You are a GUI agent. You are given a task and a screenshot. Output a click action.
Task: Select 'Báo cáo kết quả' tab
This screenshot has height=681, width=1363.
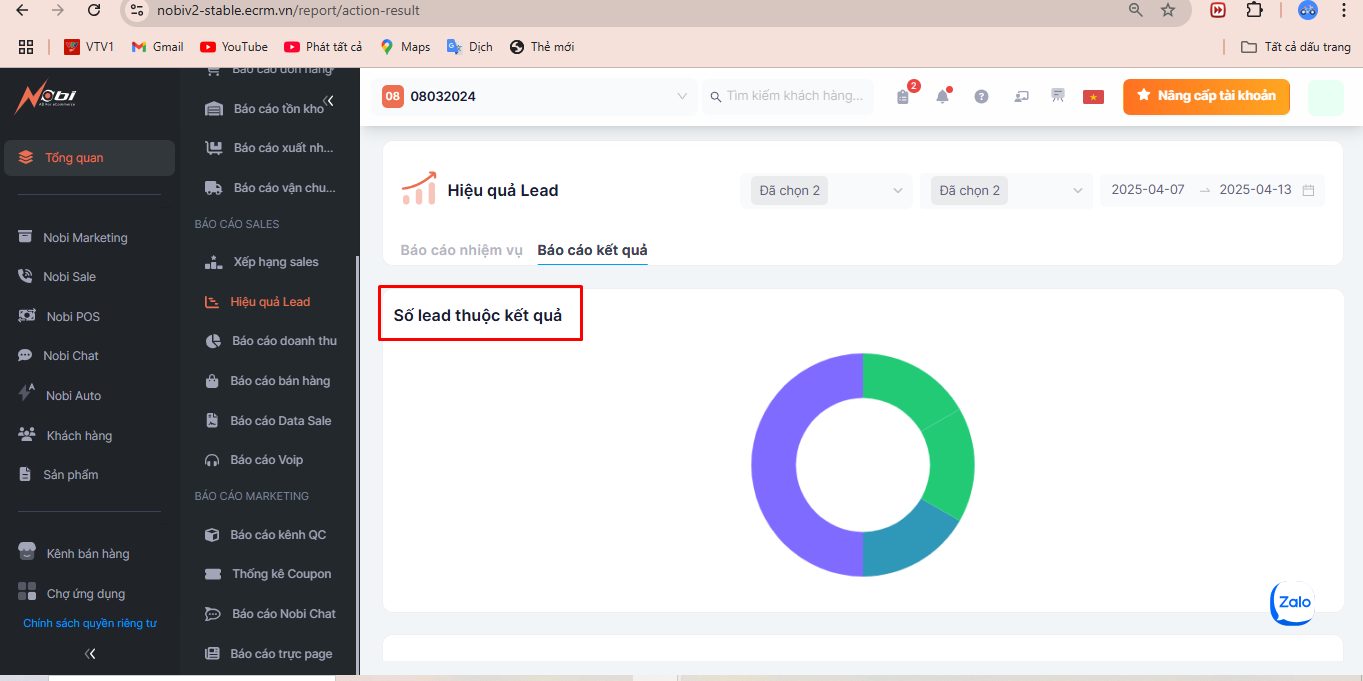pyautogui.click(x=592, y=250)
